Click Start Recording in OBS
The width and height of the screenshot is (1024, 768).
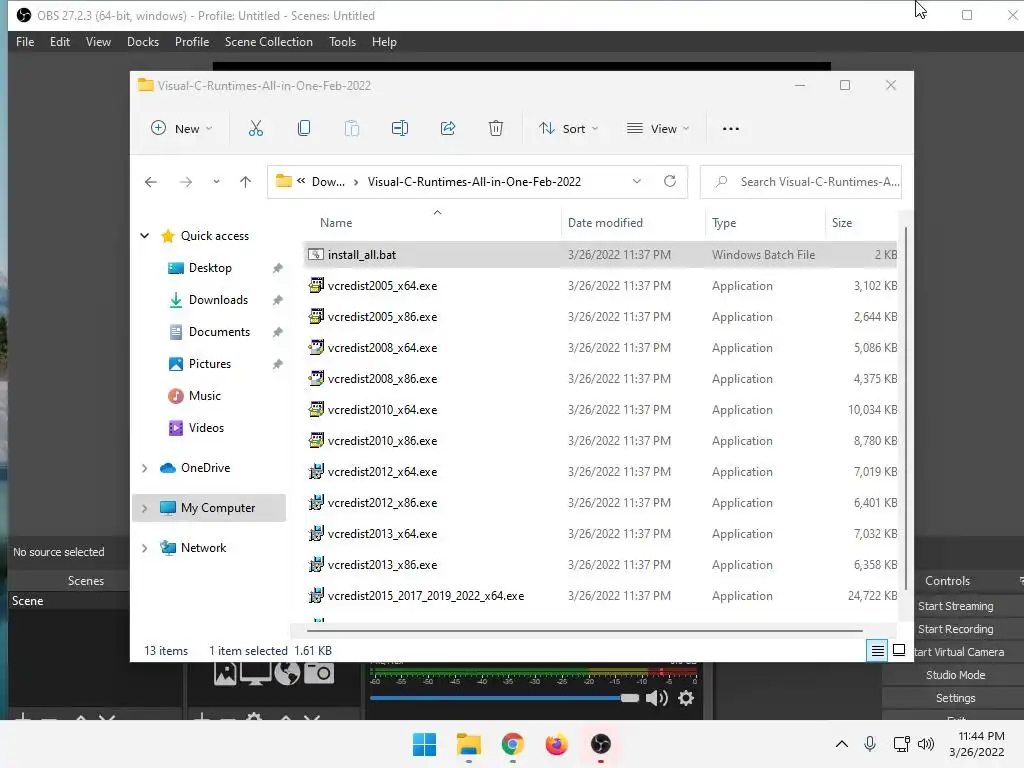click(x=955, y=629)
